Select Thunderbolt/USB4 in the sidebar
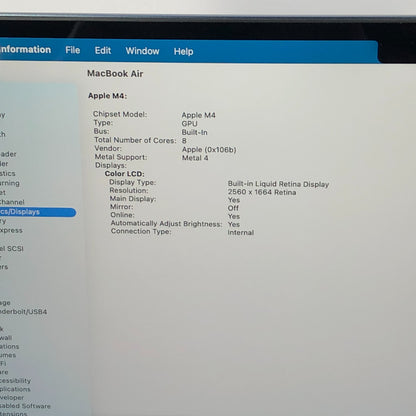The width and height of the screenshot is (416, 416). [x=23, y=312]
